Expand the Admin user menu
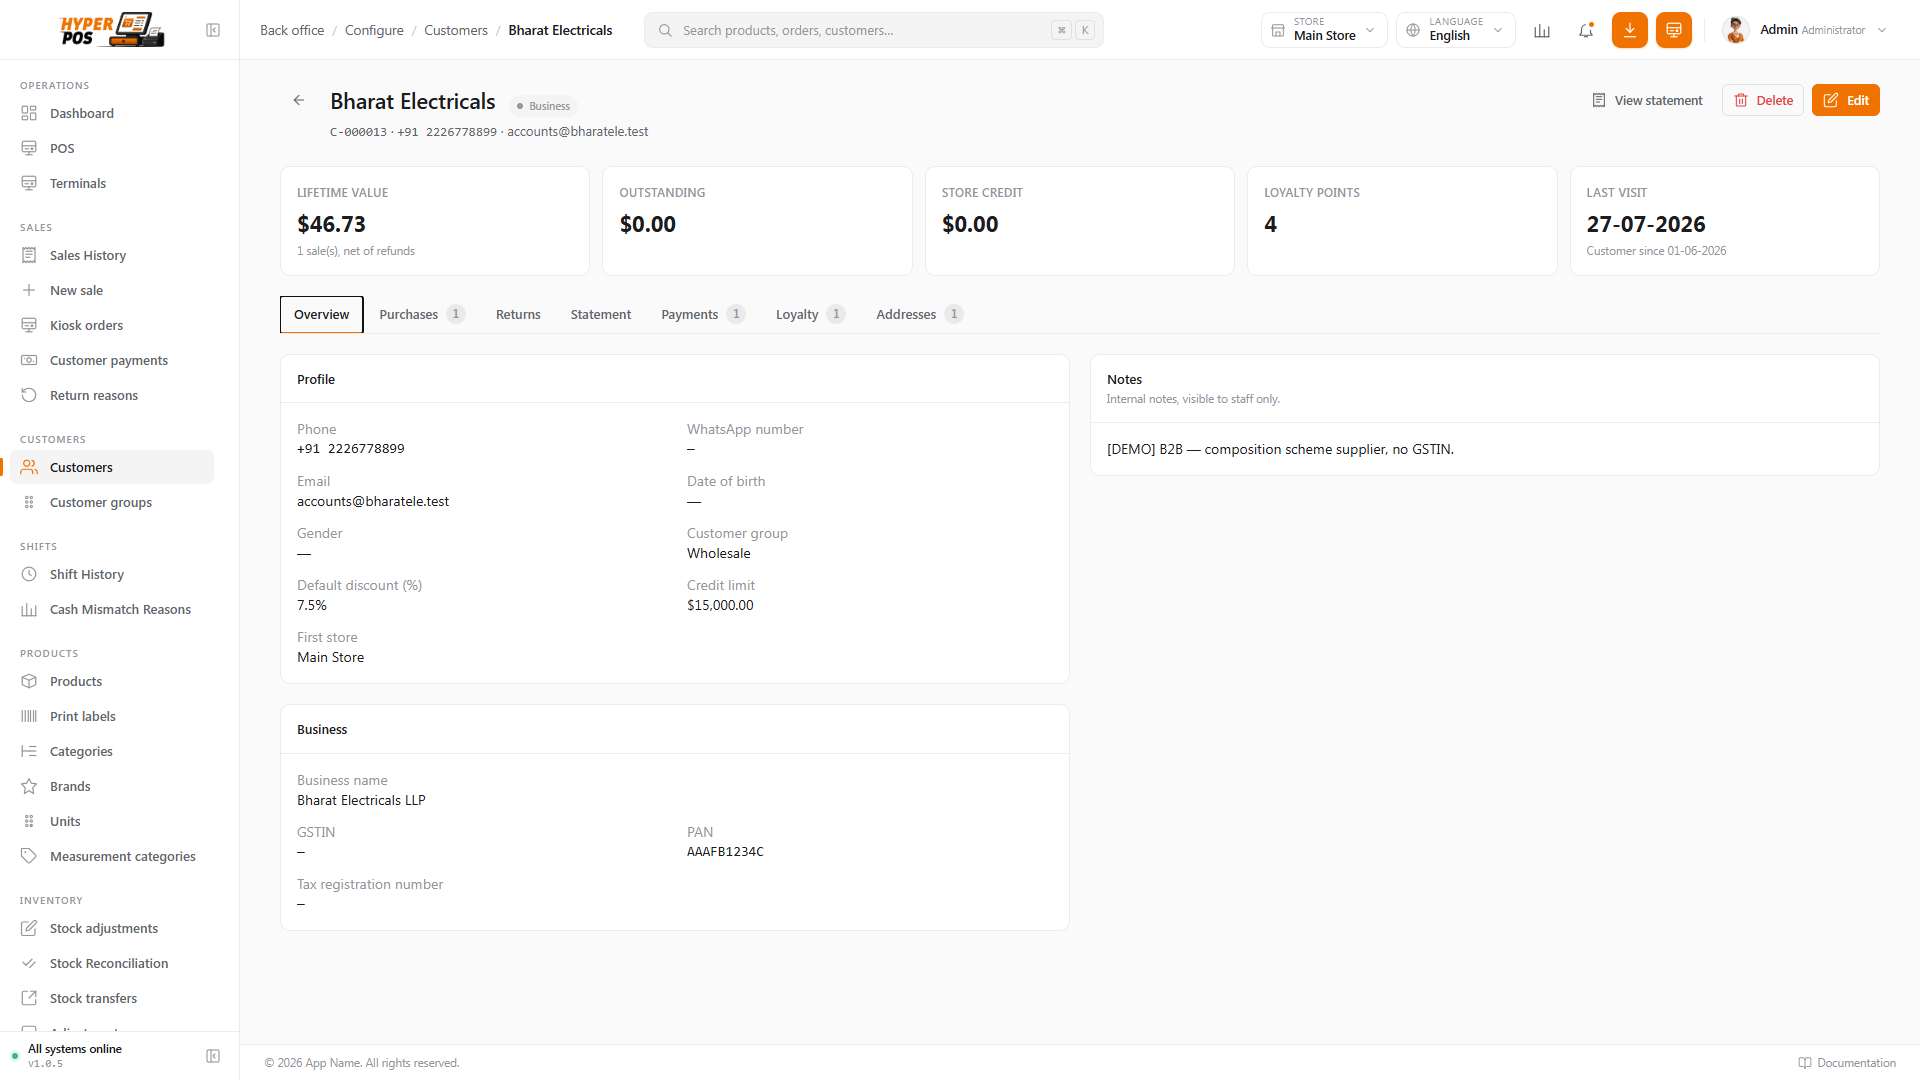 point(1806,30)
